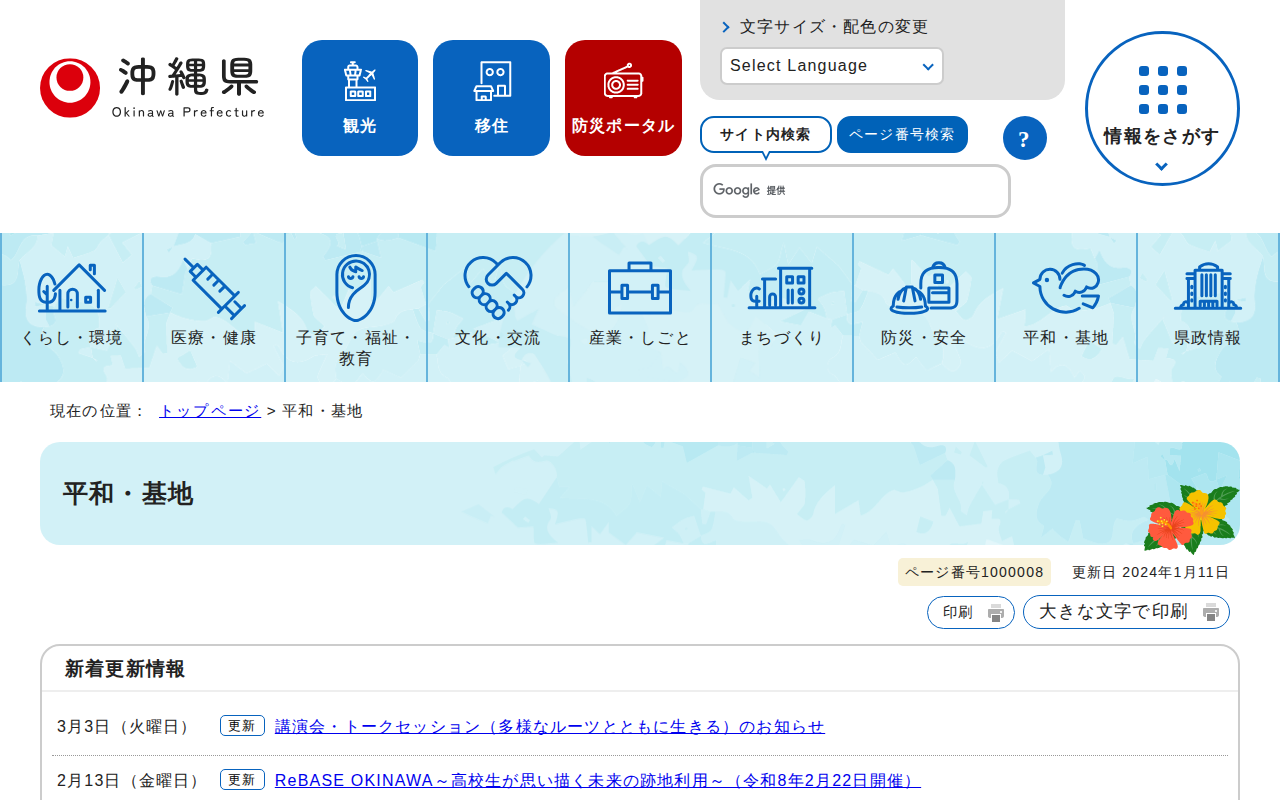Open the 文化・交流 handshake heart category
1280x800 pixels.
(498, 307)
